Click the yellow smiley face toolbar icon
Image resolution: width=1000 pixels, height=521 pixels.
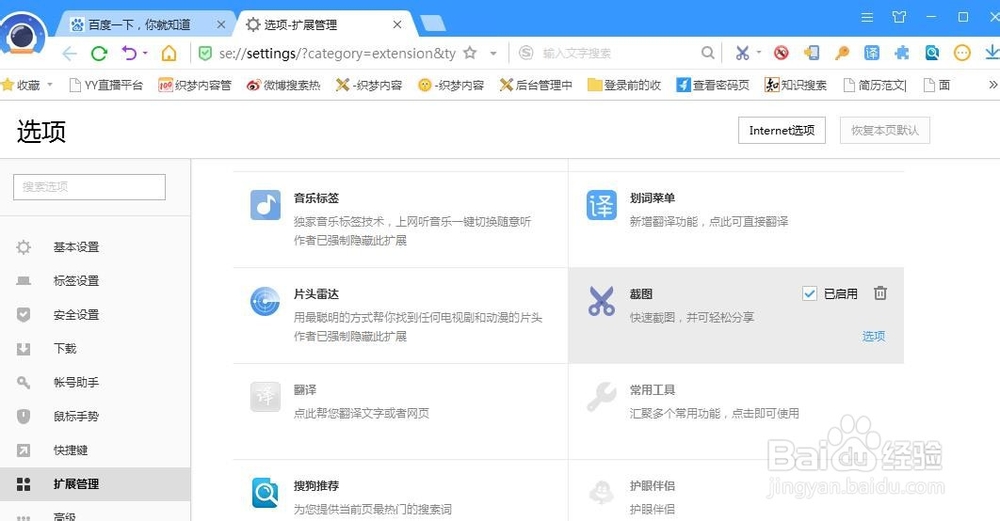click(x=962, y=53)
